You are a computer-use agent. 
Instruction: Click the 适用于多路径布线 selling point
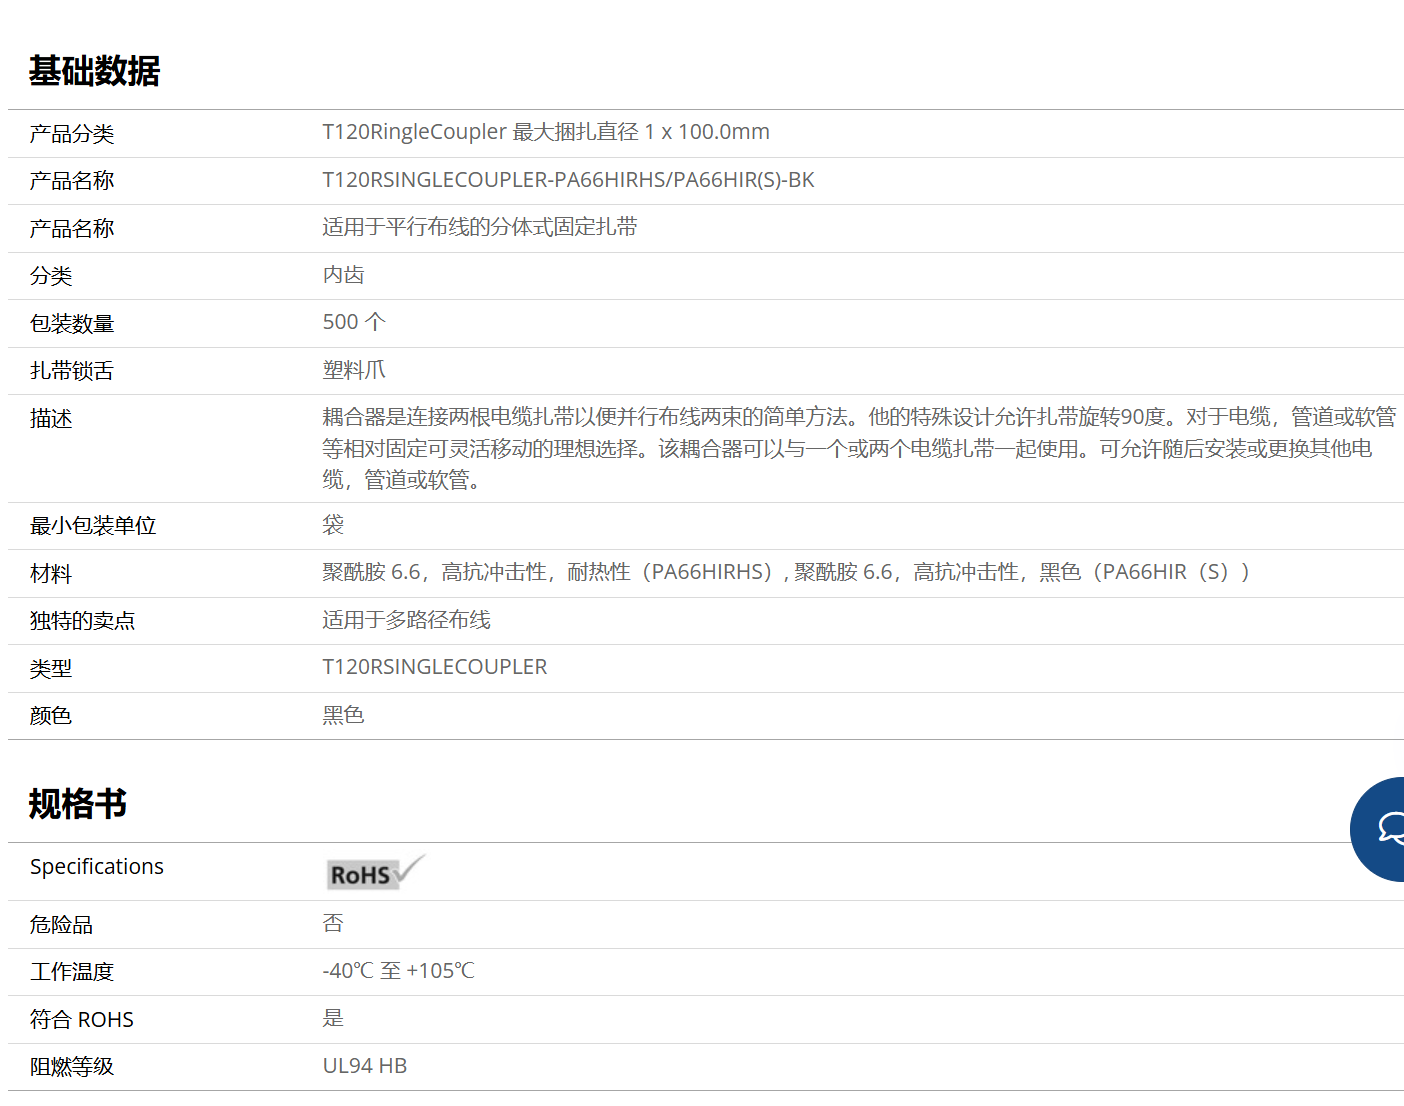tap(406, 620)
